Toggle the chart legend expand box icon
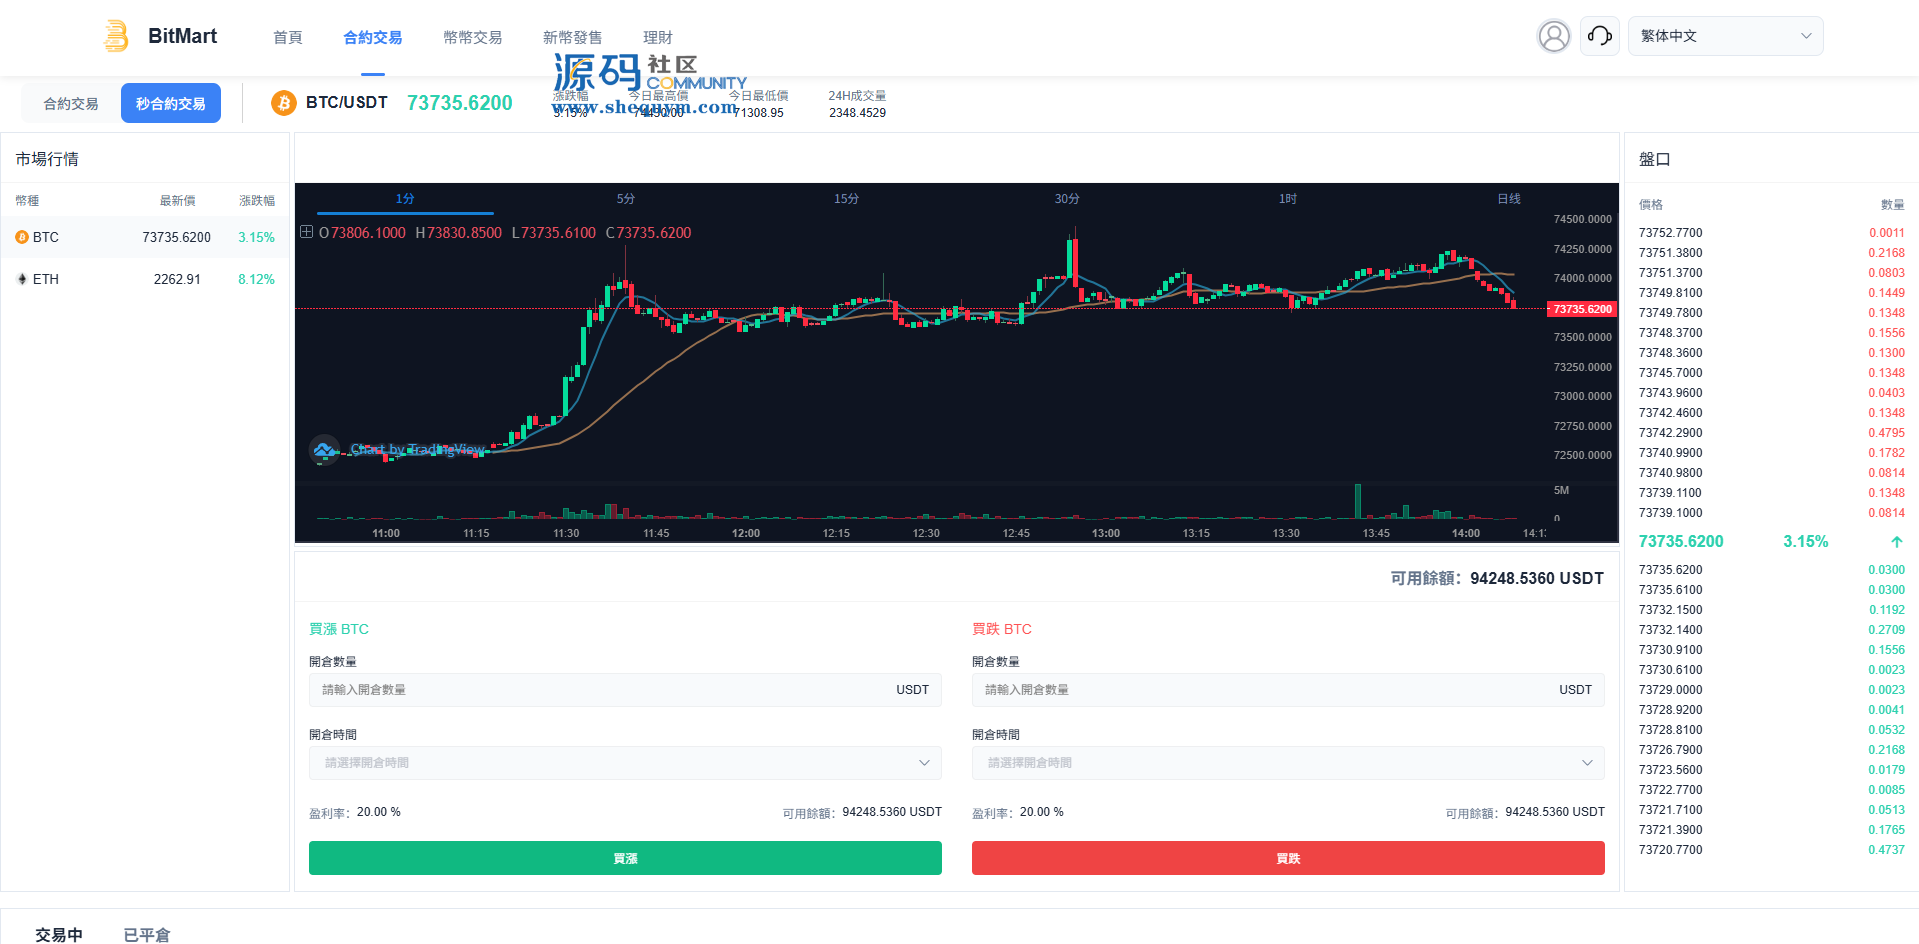 [306, 232]
